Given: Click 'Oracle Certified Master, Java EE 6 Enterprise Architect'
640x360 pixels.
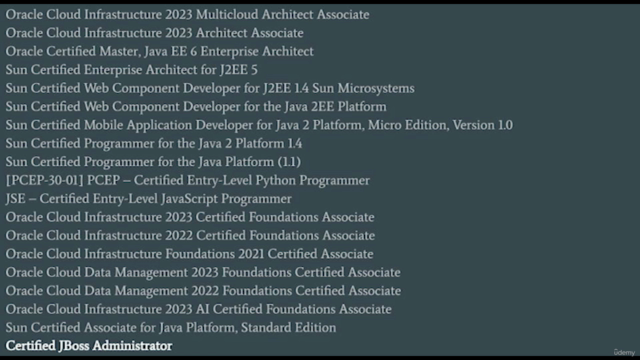Looking at the screenshot, I should [x=160, y=51].
